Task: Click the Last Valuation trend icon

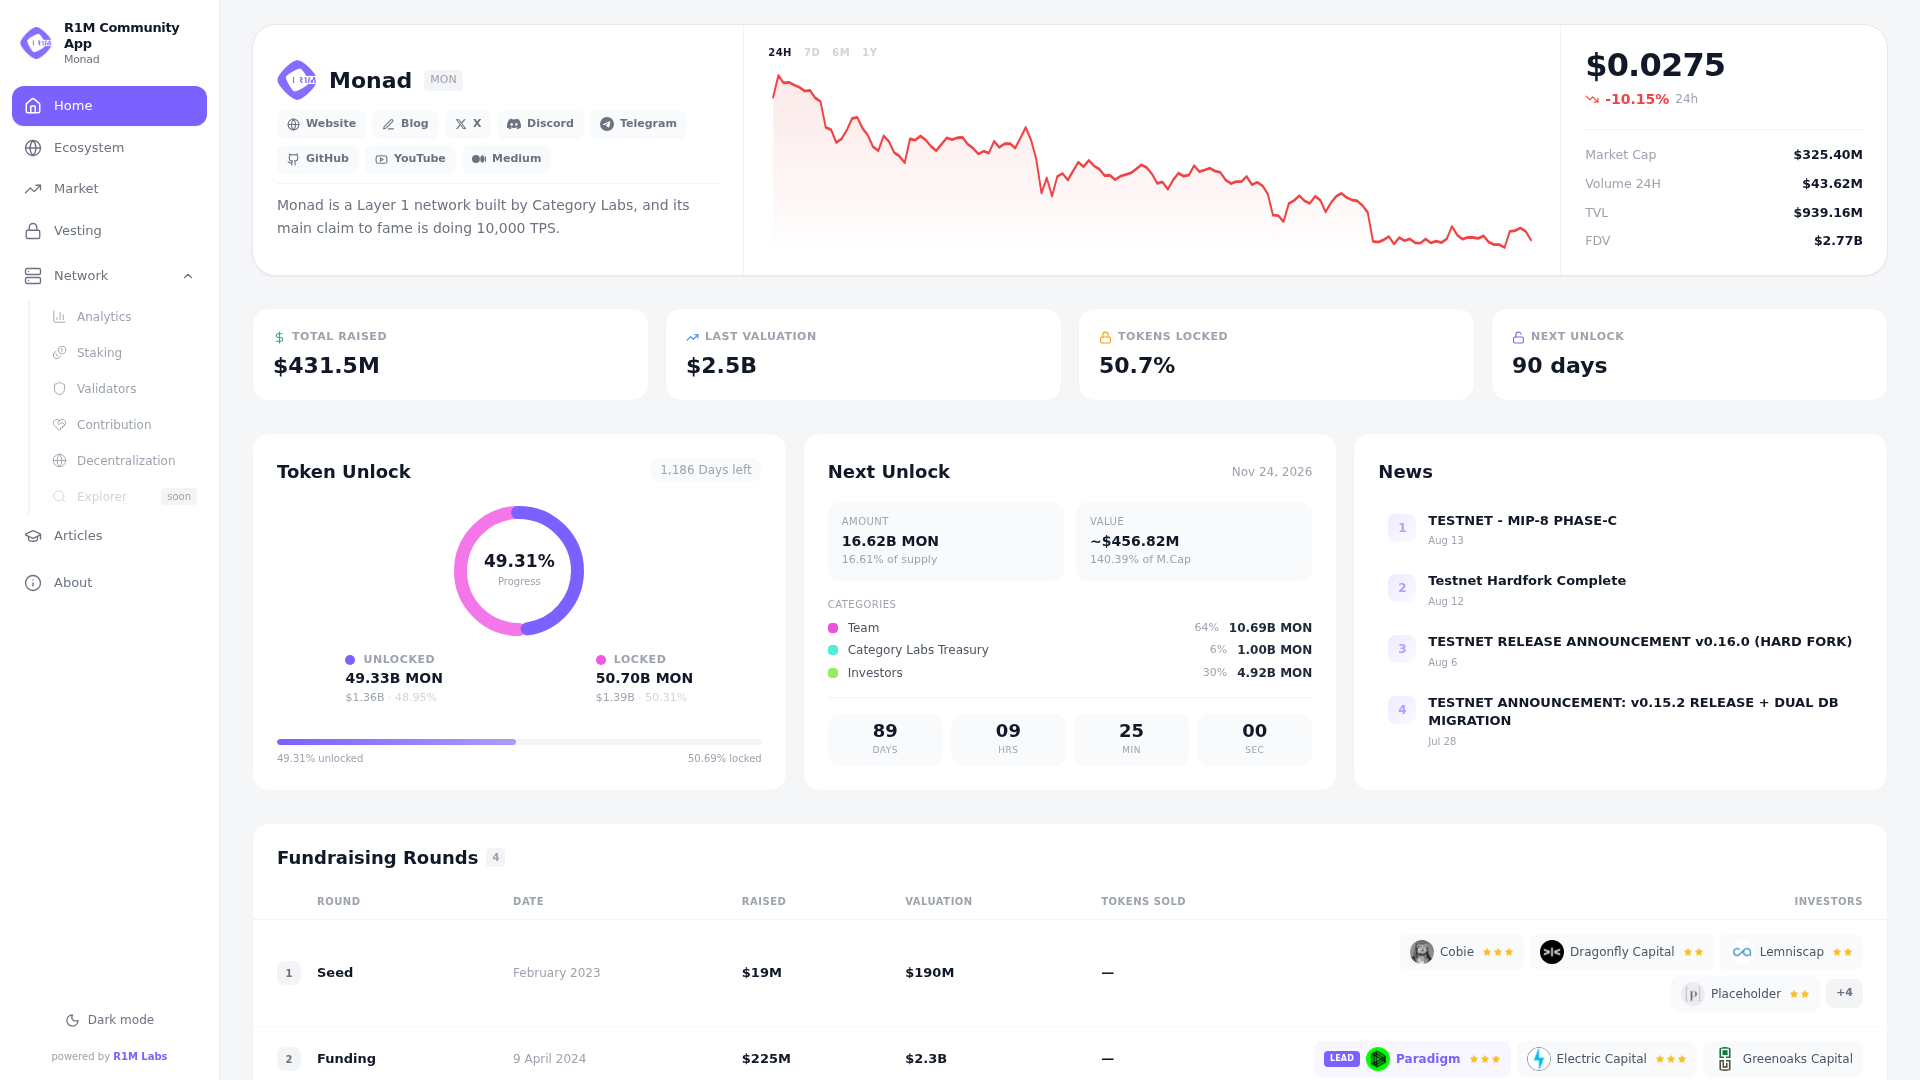Action: pos(692,338)
